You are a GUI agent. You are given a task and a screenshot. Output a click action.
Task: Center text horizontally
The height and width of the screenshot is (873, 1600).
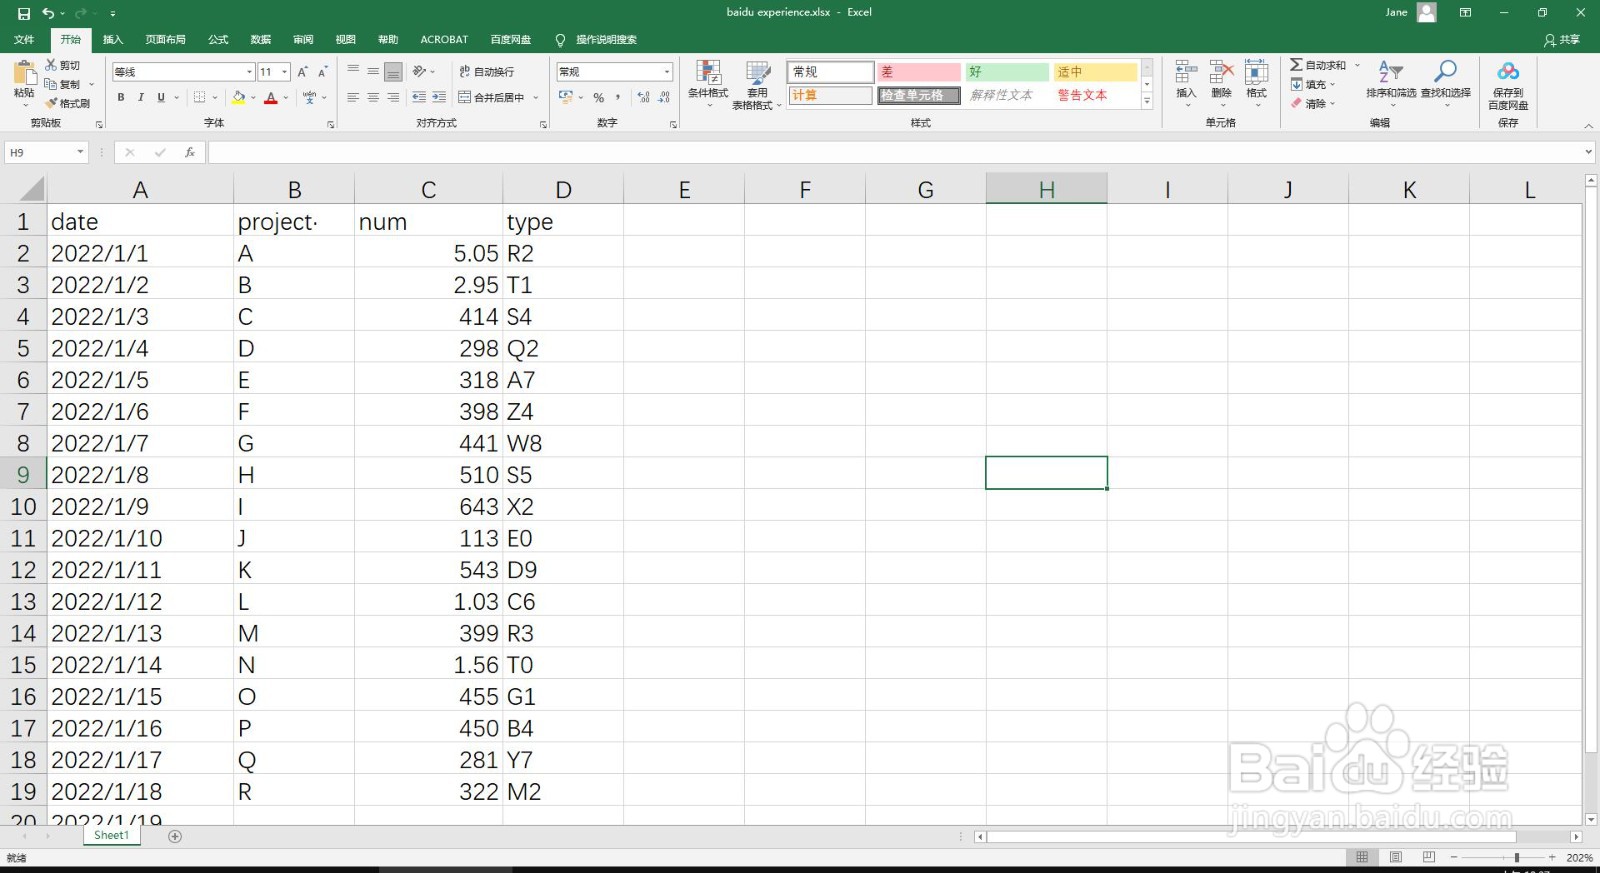point(373,97)
